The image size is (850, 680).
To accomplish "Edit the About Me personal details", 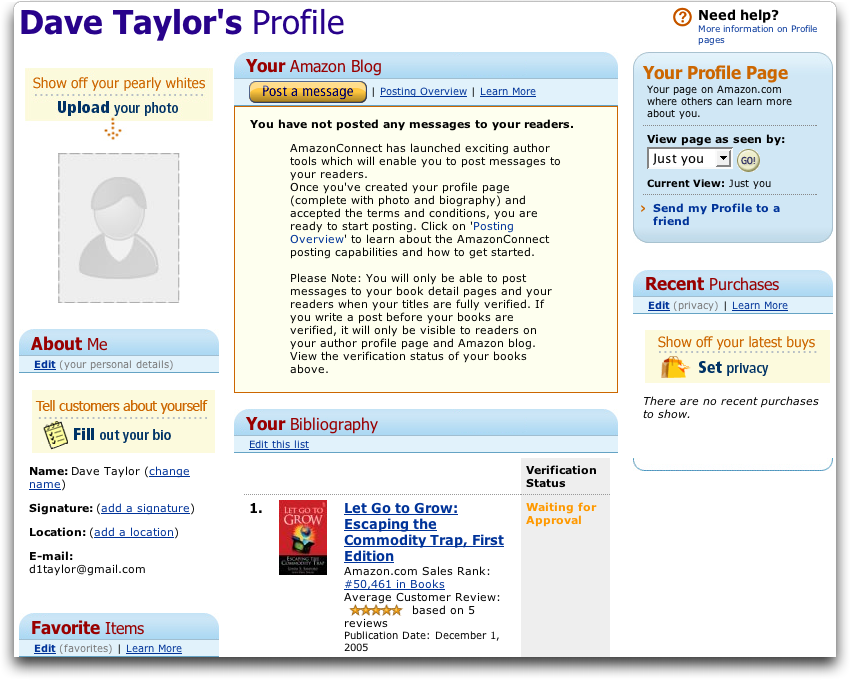I will click(x=45, y=364).
